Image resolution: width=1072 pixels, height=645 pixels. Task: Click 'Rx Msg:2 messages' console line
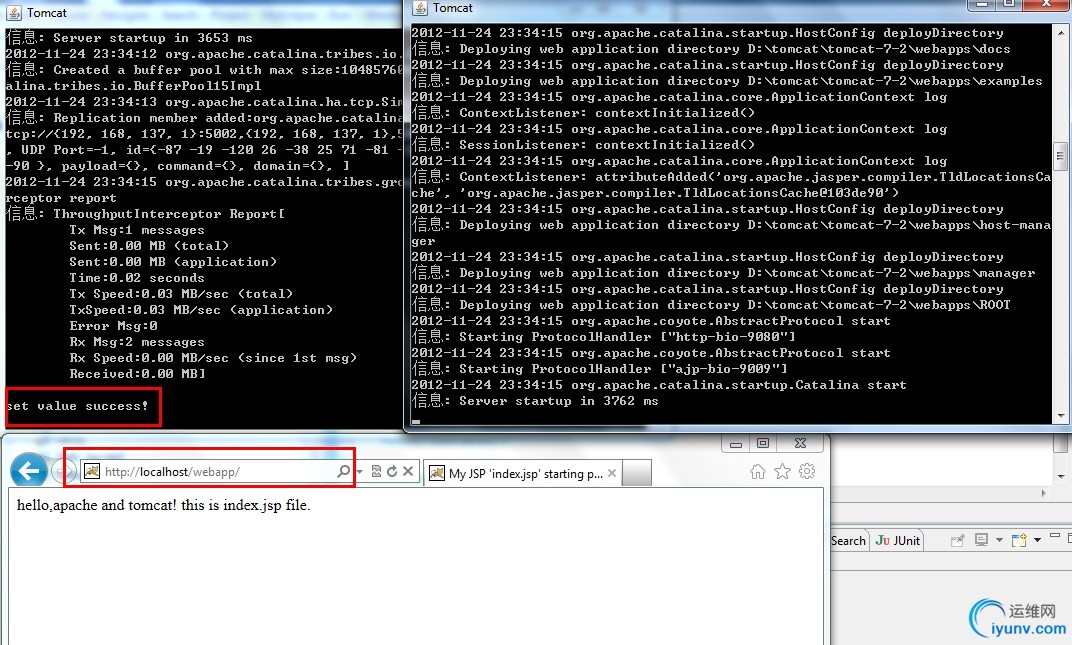[137, 342]
